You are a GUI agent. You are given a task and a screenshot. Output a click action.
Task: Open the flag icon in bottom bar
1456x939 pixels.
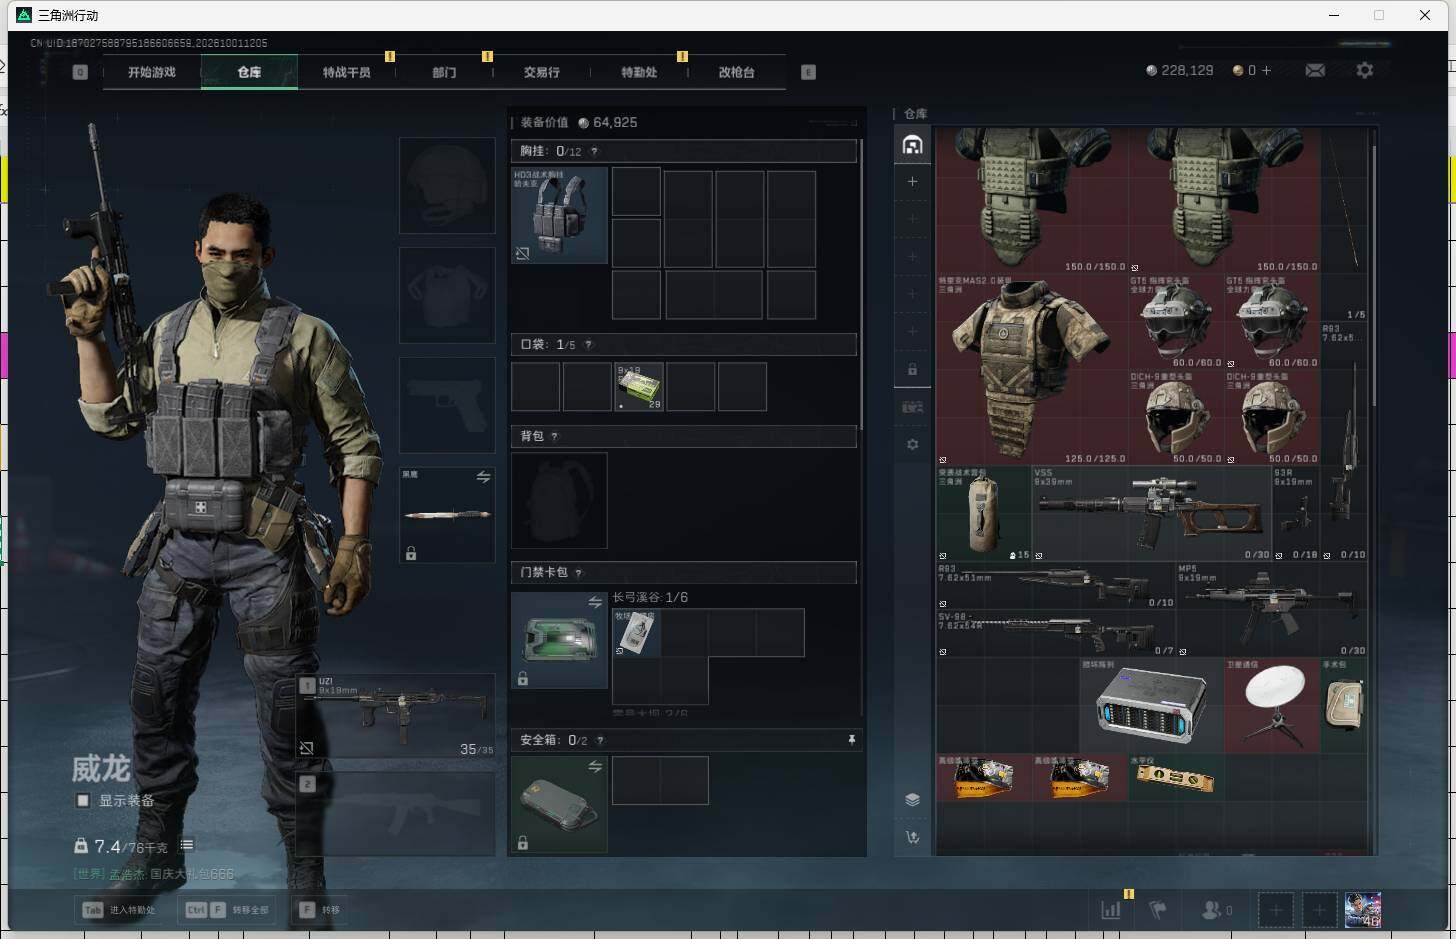tap(1158, 909)
